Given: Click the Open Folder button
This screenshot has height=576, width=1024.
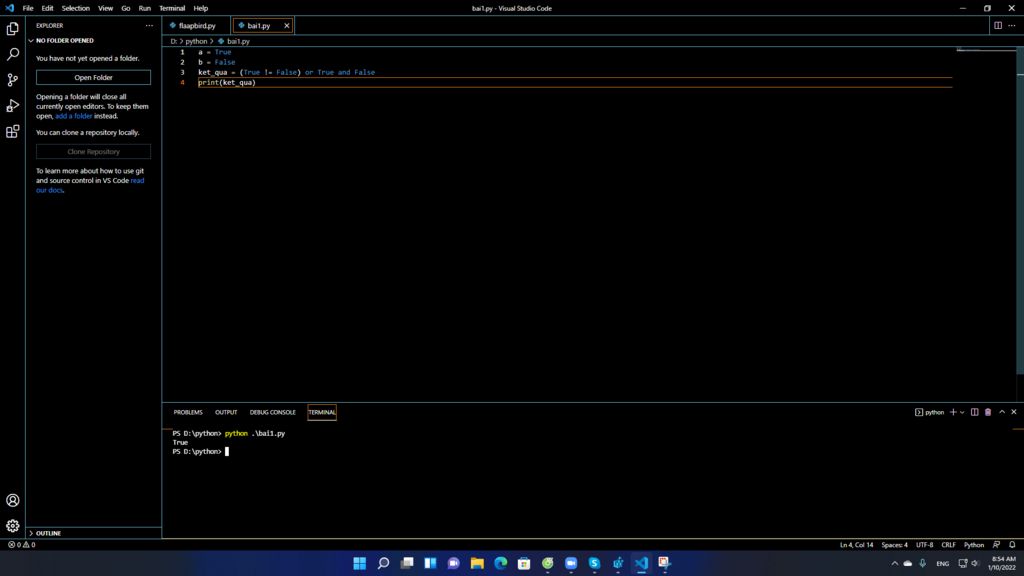Looking at the screenshot, I should (93, 77).
